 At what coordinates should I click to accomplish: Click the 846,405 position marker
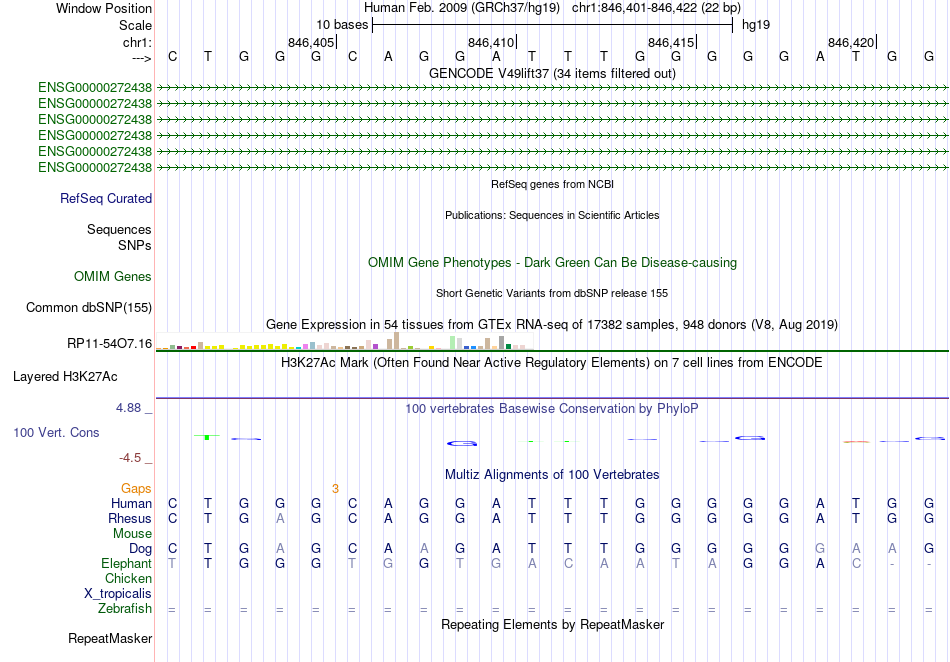[311, 42]
